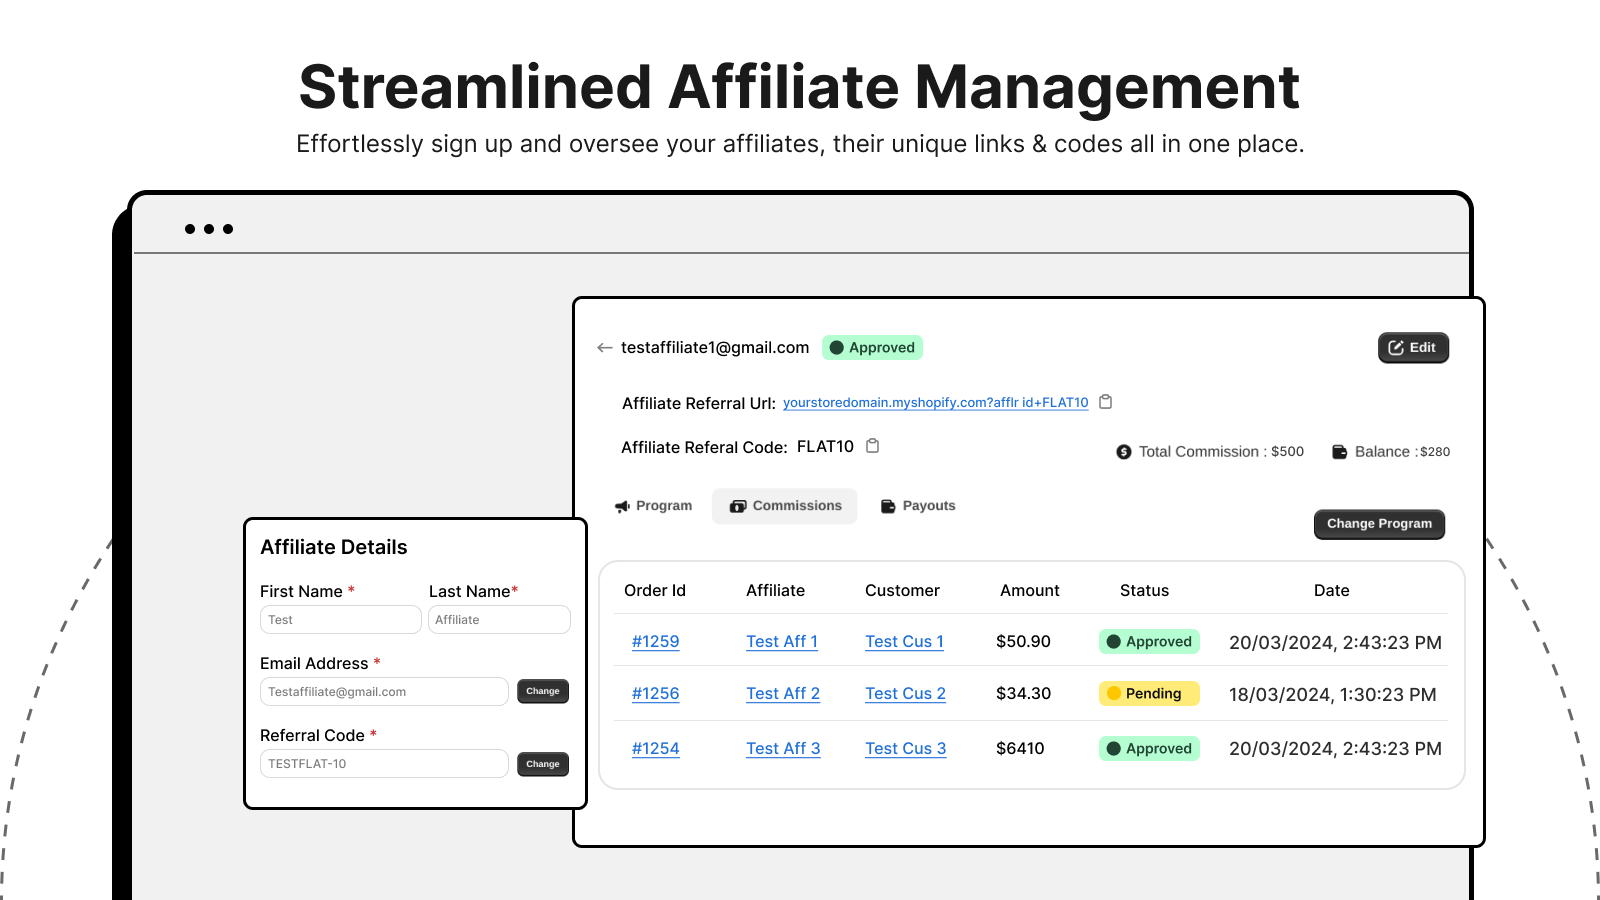
Task: Follow the yourstoredomain.myshopify.com referral link
Action: pyautogui.click(x=936, y=402)
